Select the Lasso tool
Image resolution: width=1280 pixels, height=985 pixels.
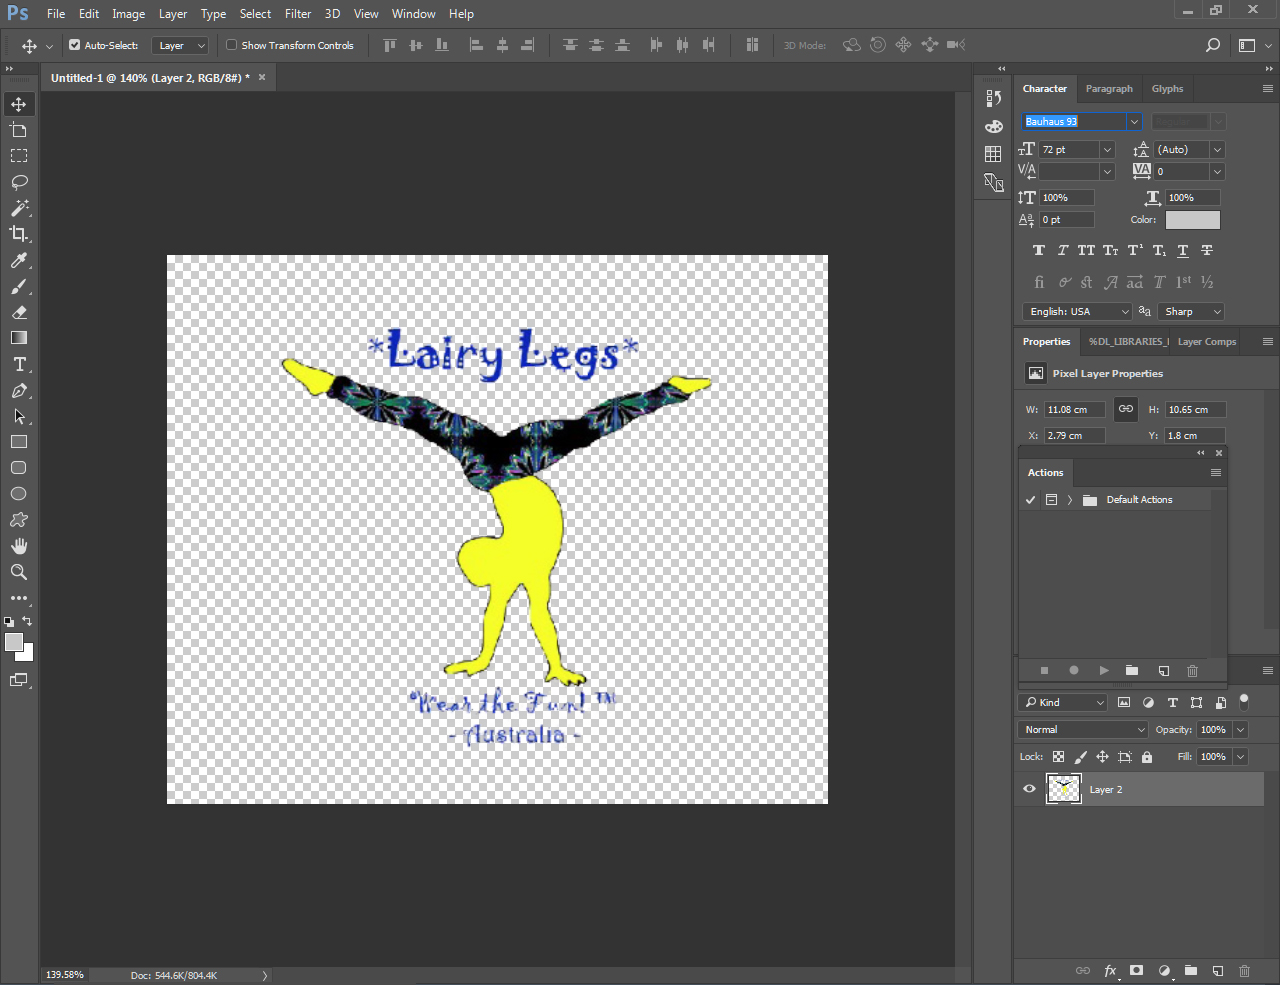click(x=19, y=182)
